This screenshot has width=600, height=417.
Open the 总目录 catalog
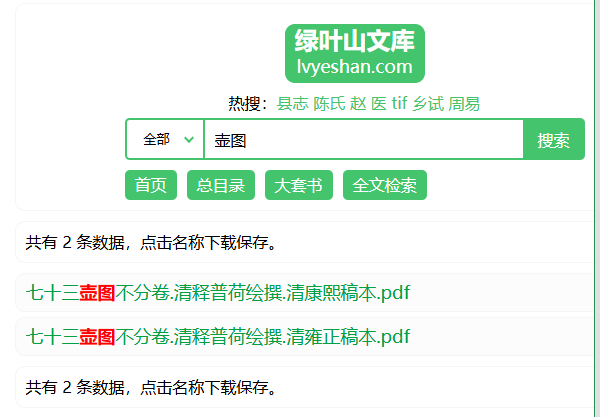point(221,185)
